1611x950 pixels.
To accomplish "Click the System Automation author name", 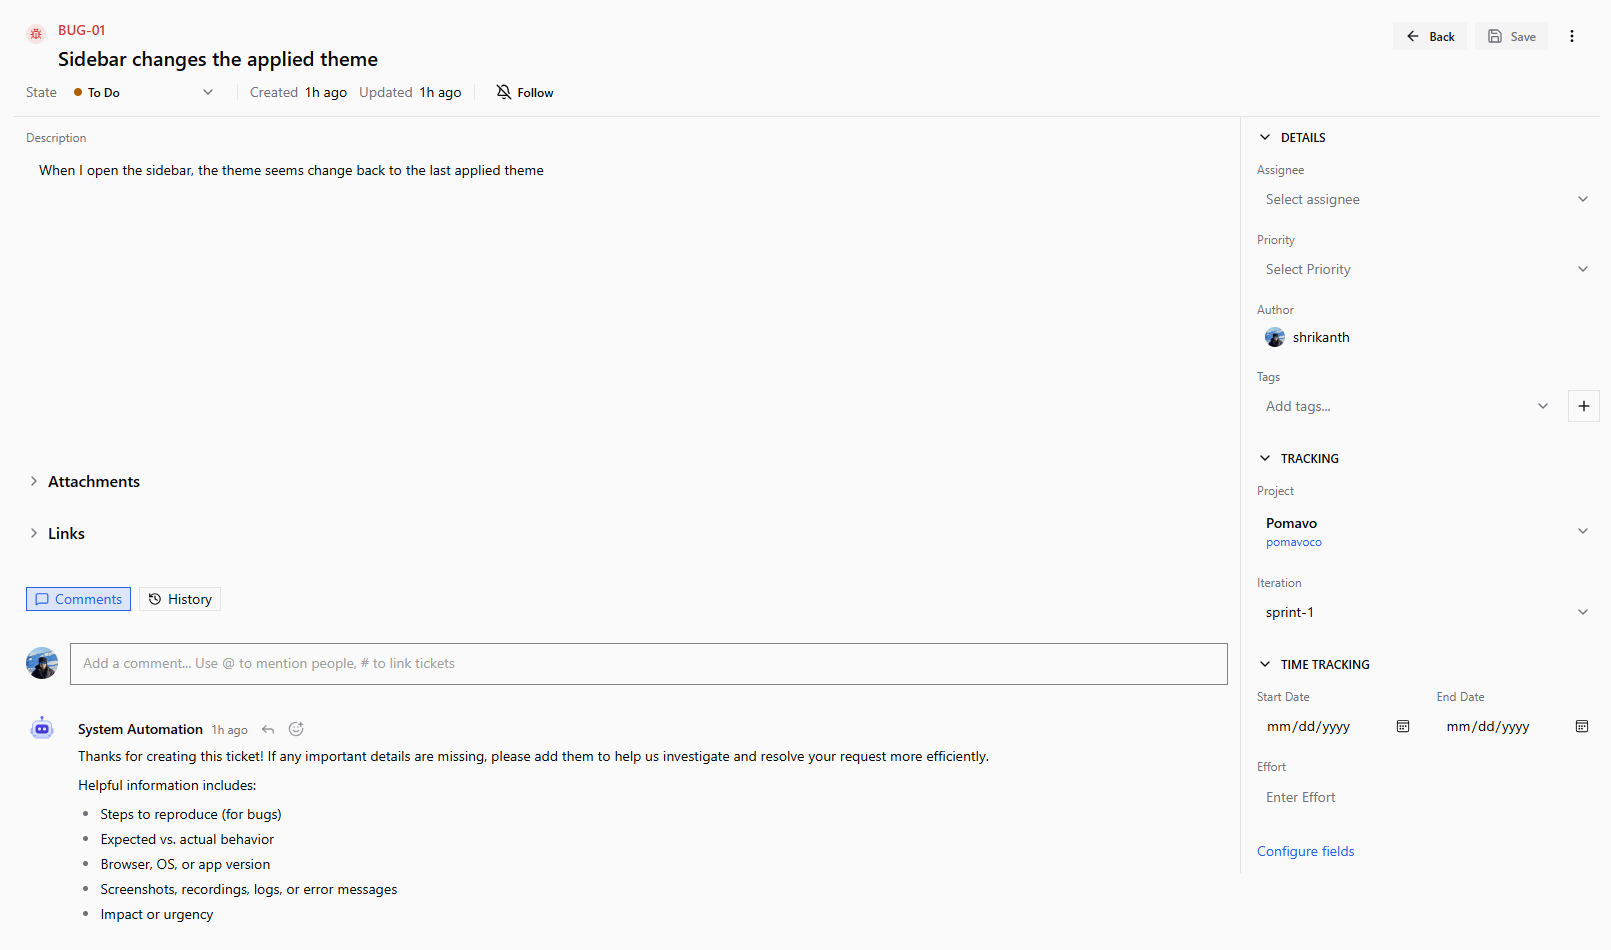I will pos(140,729).
